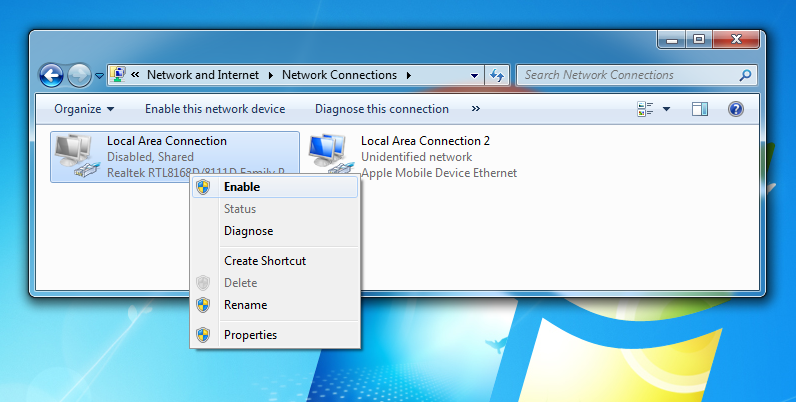Open the Organize menu
The height and width of the screenshot is (402, 796).
[84, 109]
